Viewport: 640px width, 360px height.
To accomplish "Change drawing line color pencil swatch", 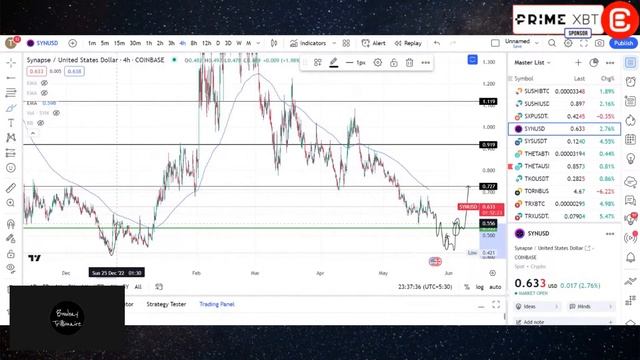I will (x=333, y=62).
